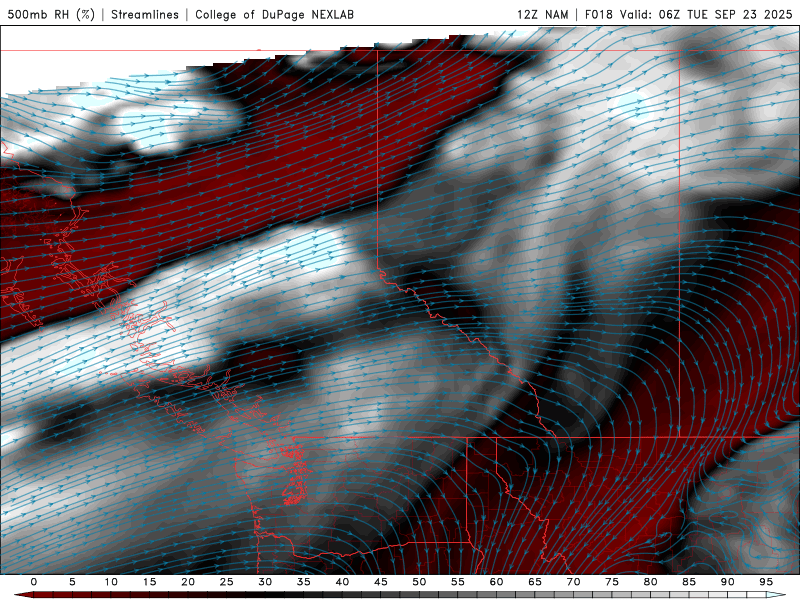Click the '85' label on the color scale
800x600 pixels.
[689, 582]
